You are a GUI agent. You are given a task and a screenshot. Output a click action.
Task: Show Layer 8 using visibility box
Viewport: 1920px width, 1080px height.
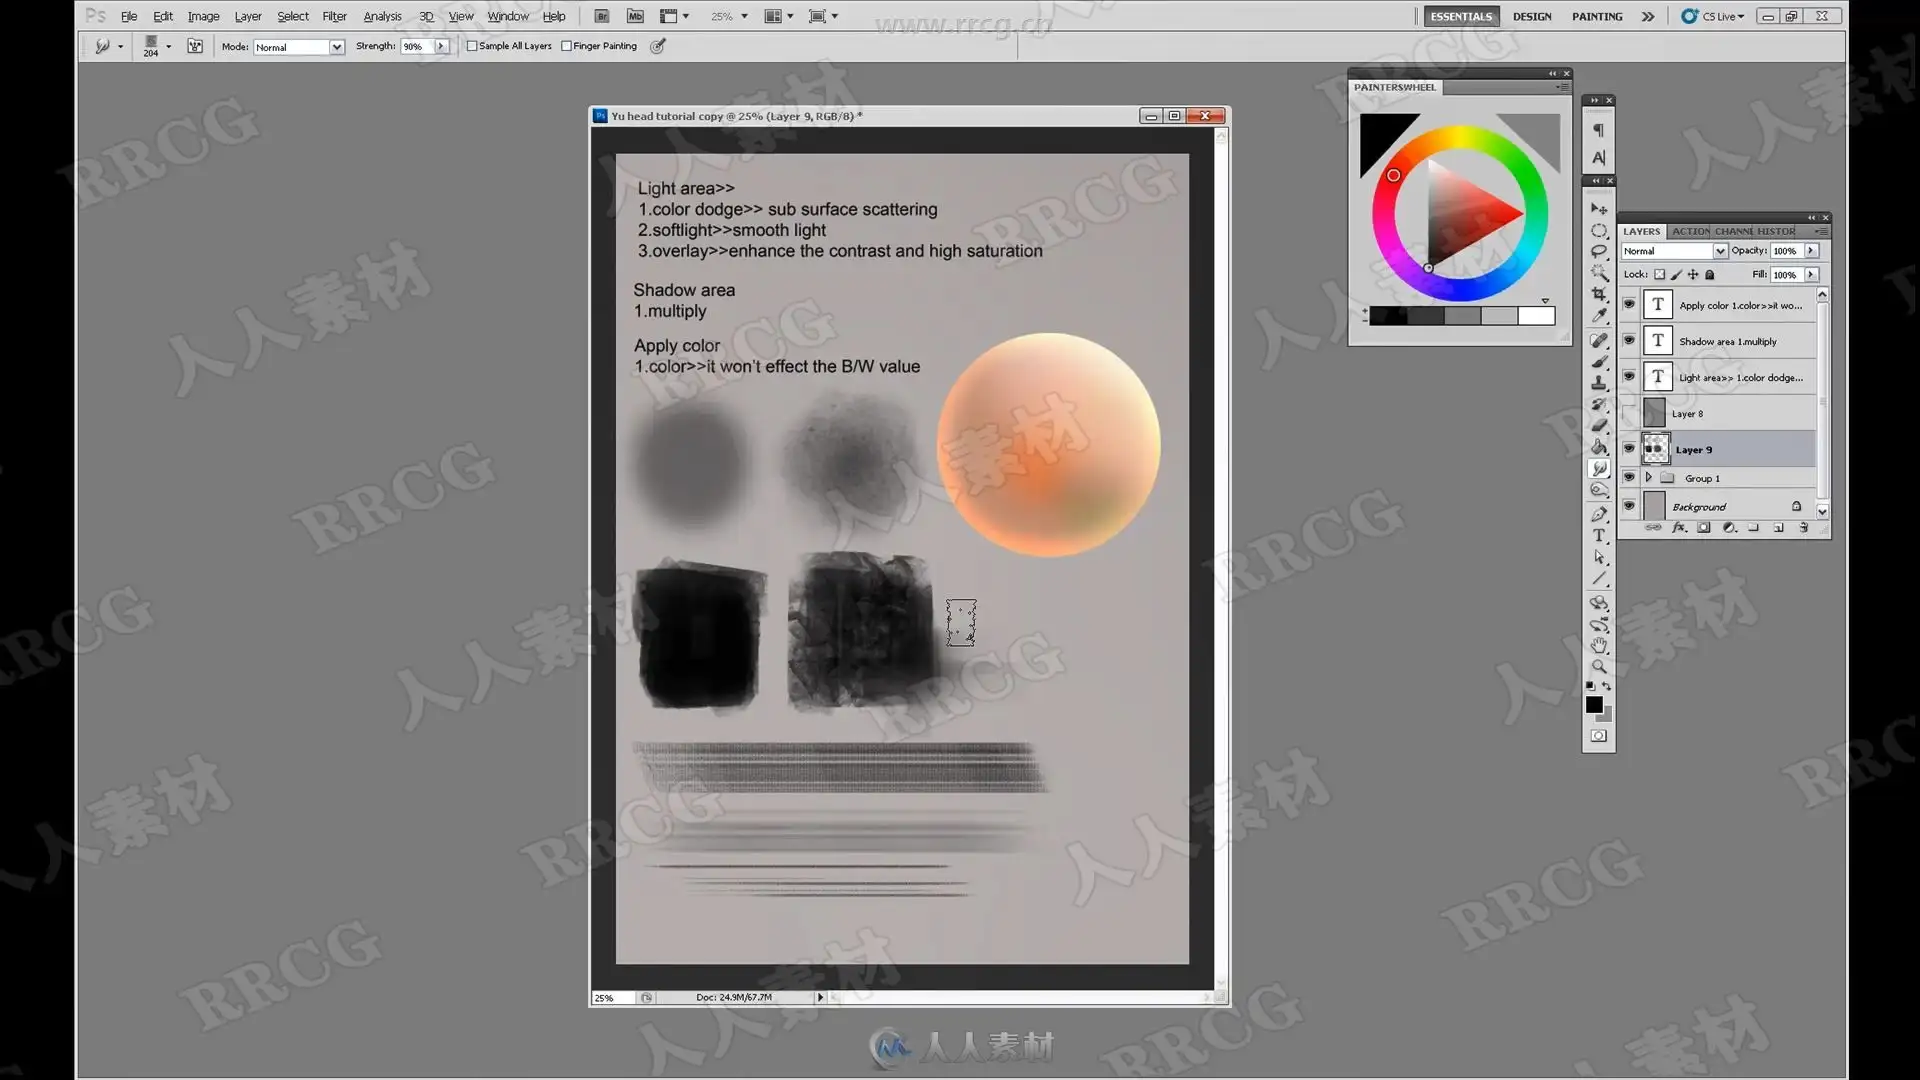pos(1629,413)
